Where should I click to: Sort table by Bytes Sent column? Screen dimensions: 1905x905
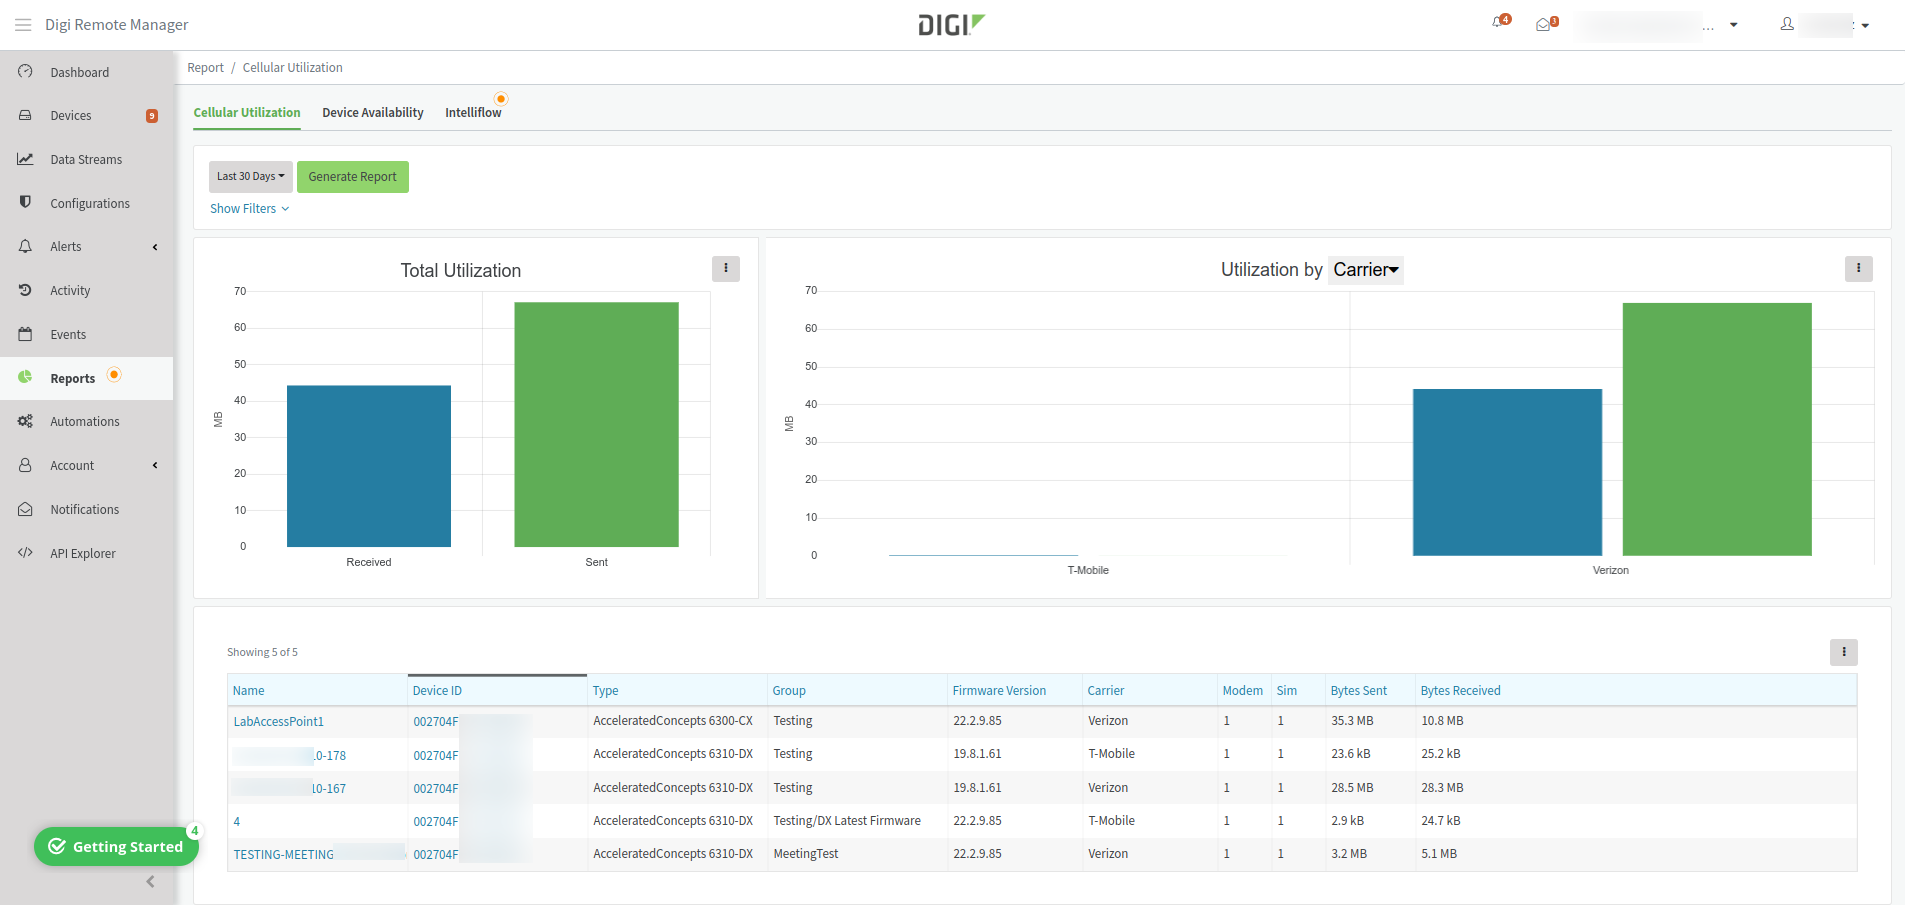tap(1359, 691)
